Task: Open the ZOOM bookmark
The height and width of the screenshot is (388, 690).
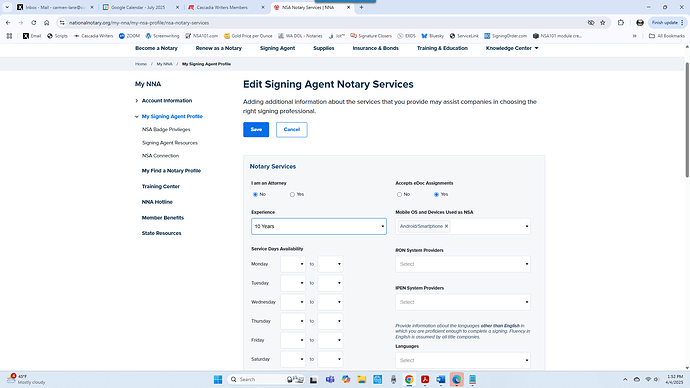Action: [129, 36]
